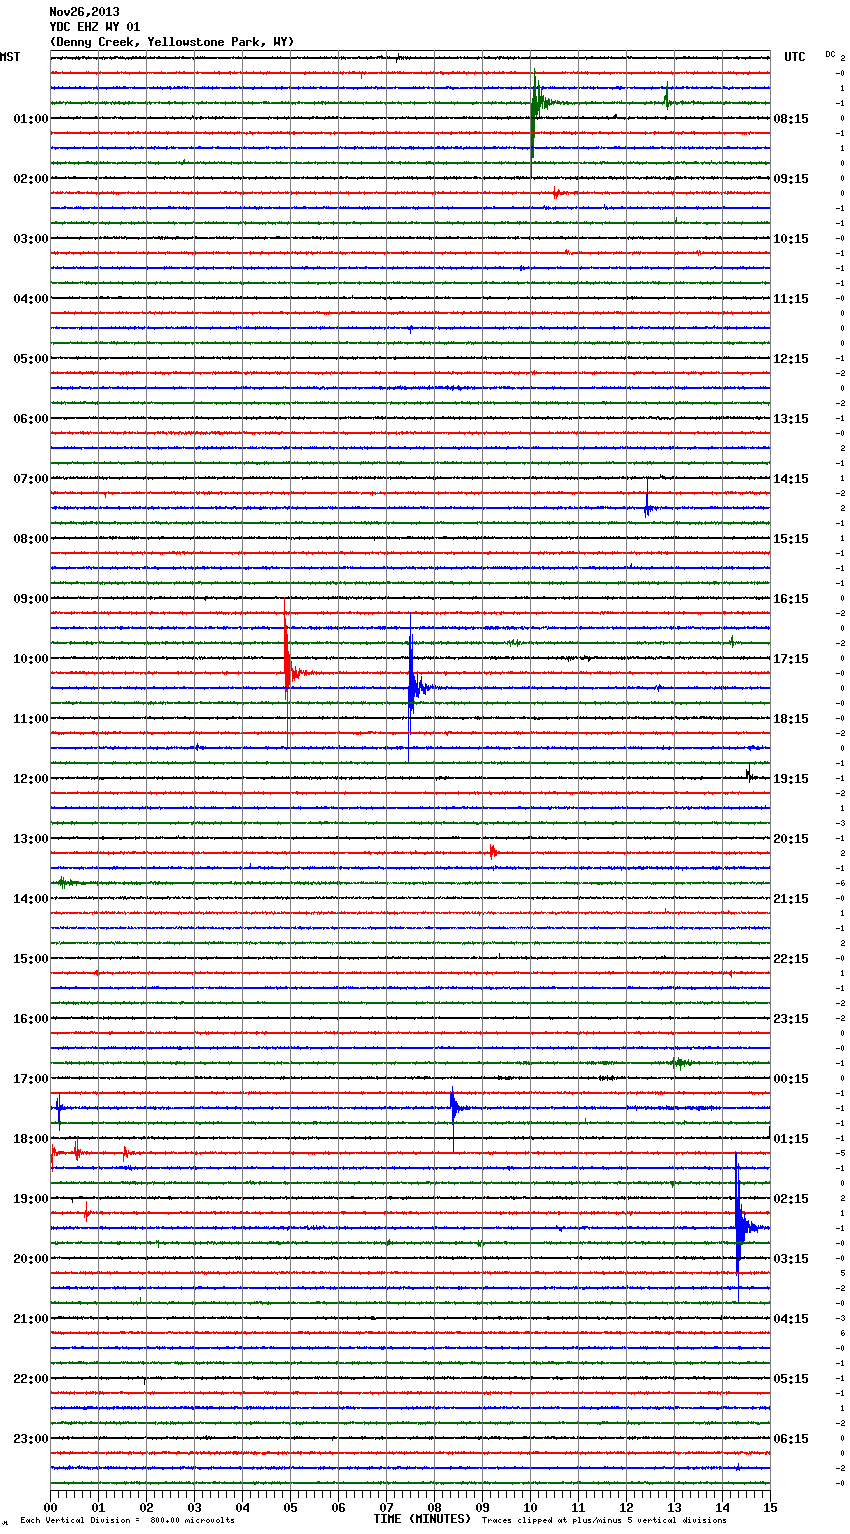Select the 04:00 MST time label

(x=31, y=299)
